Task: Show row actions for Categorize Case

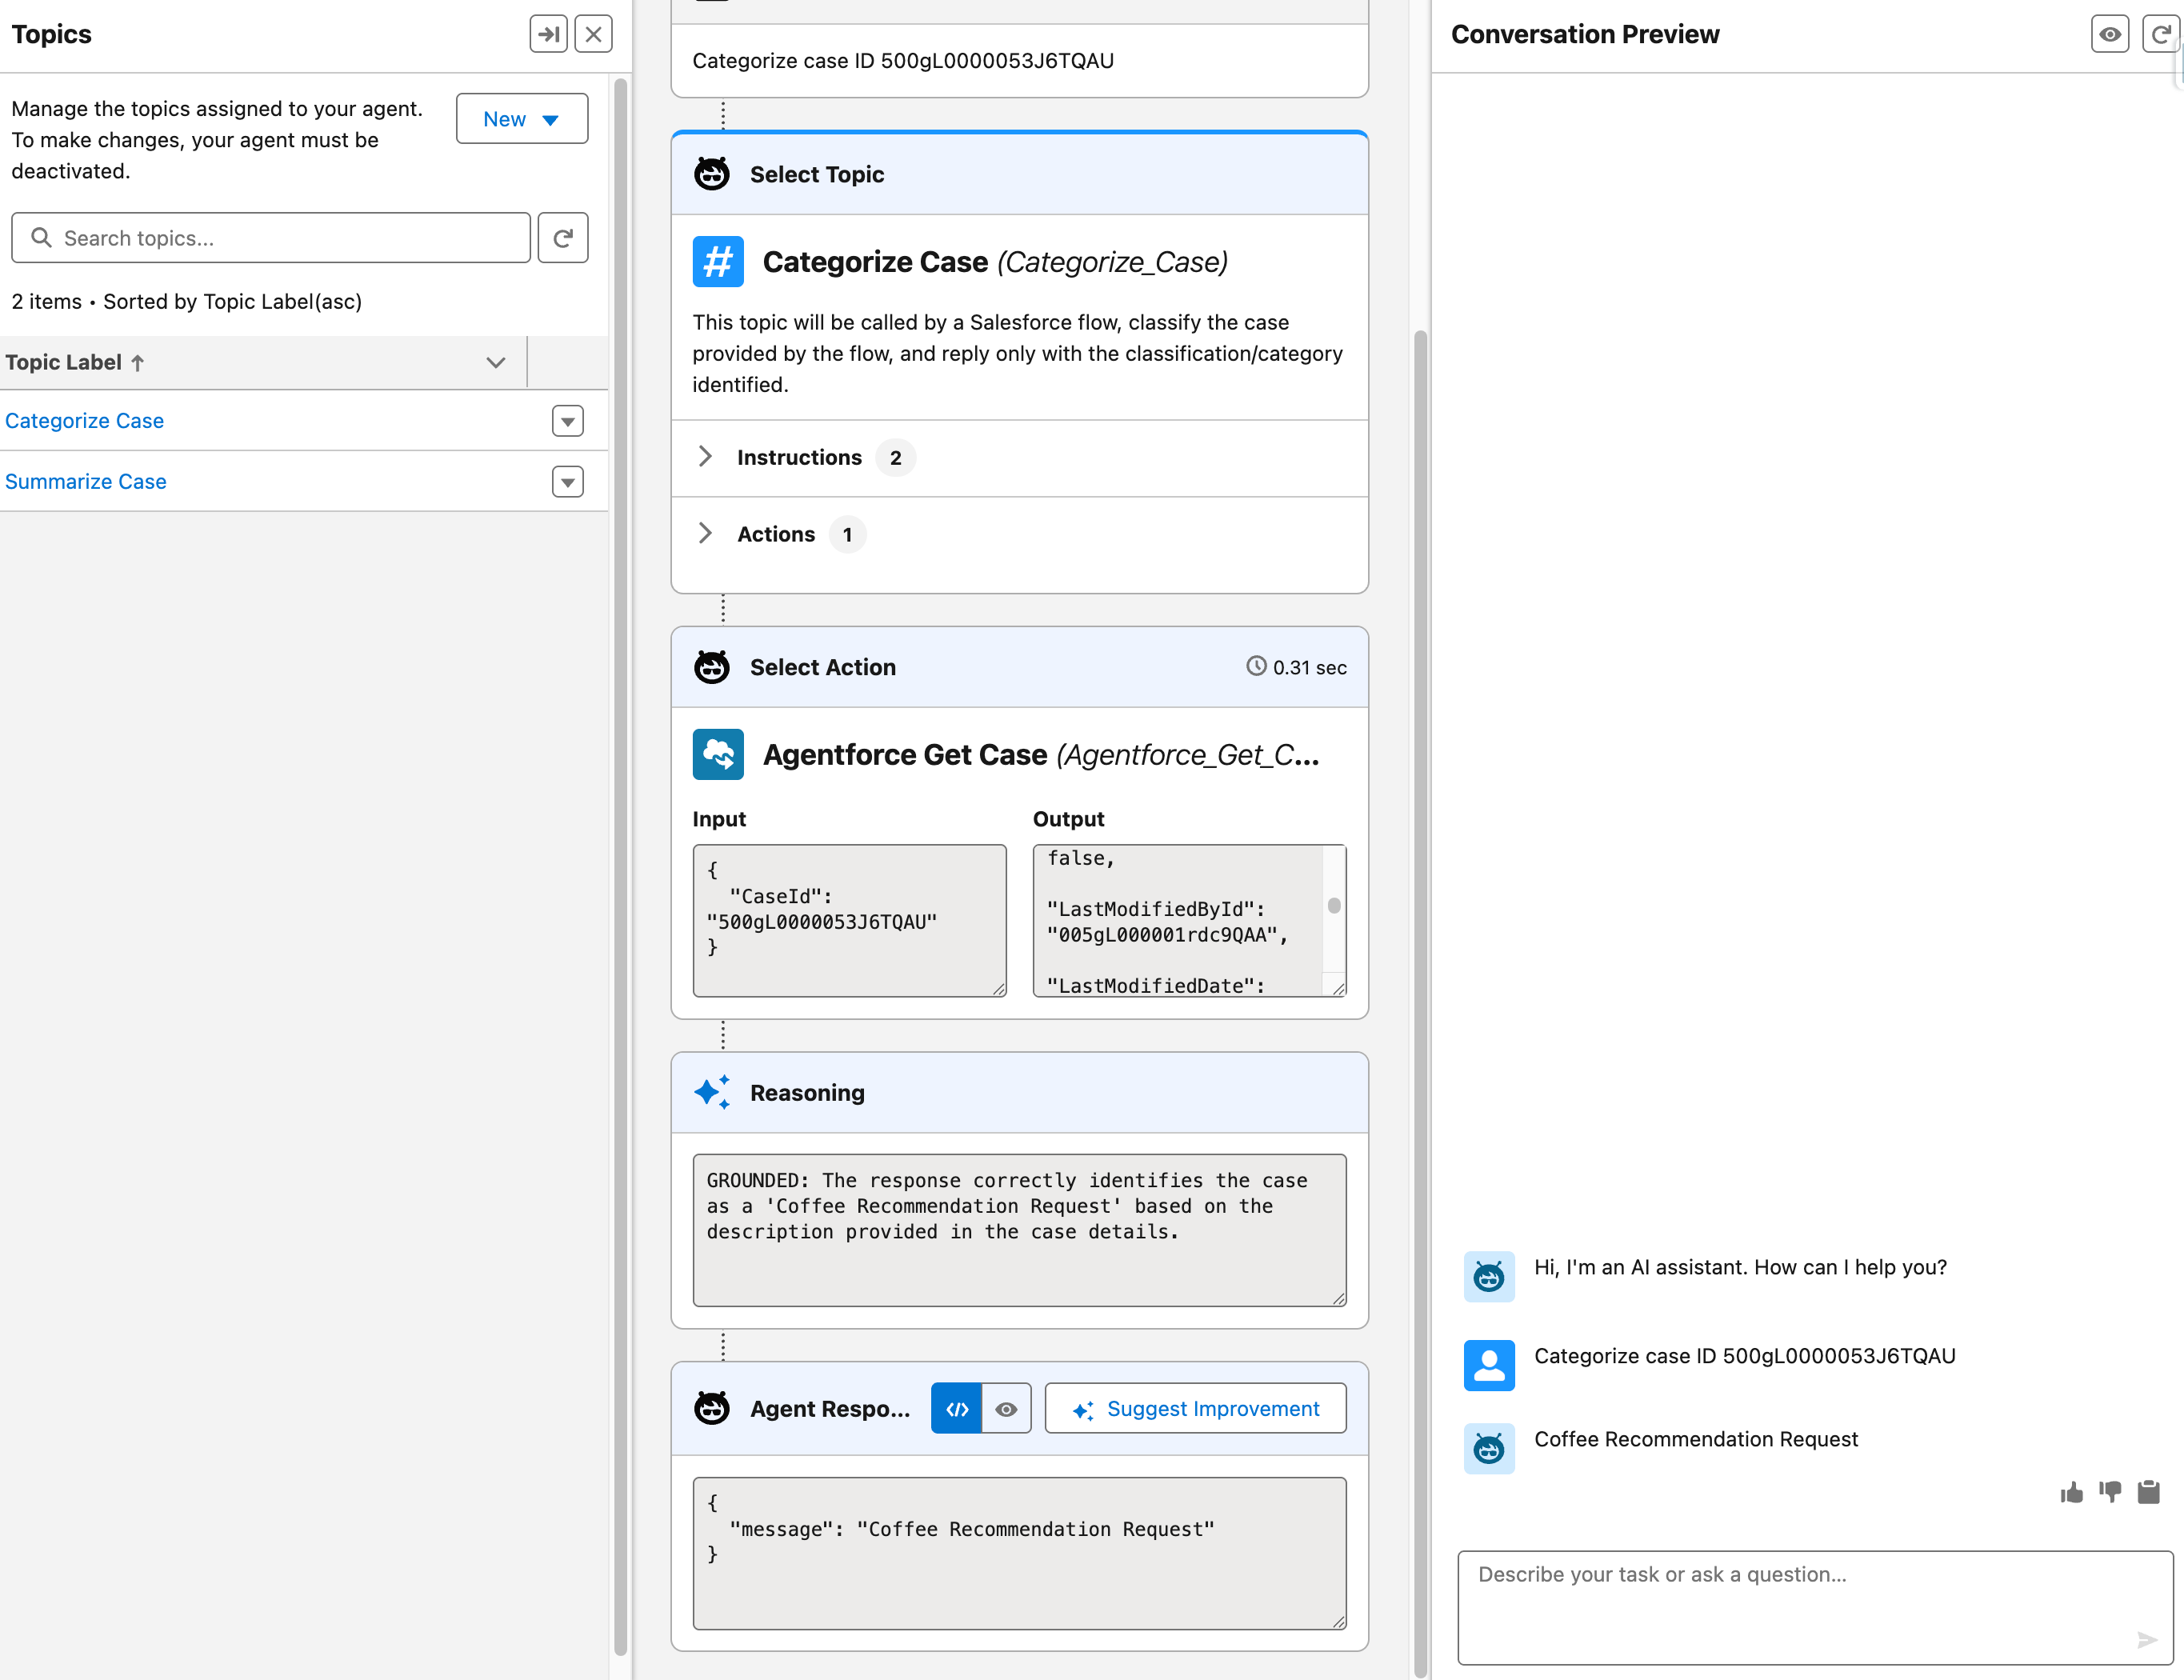Action: click(x=568, y=421)
